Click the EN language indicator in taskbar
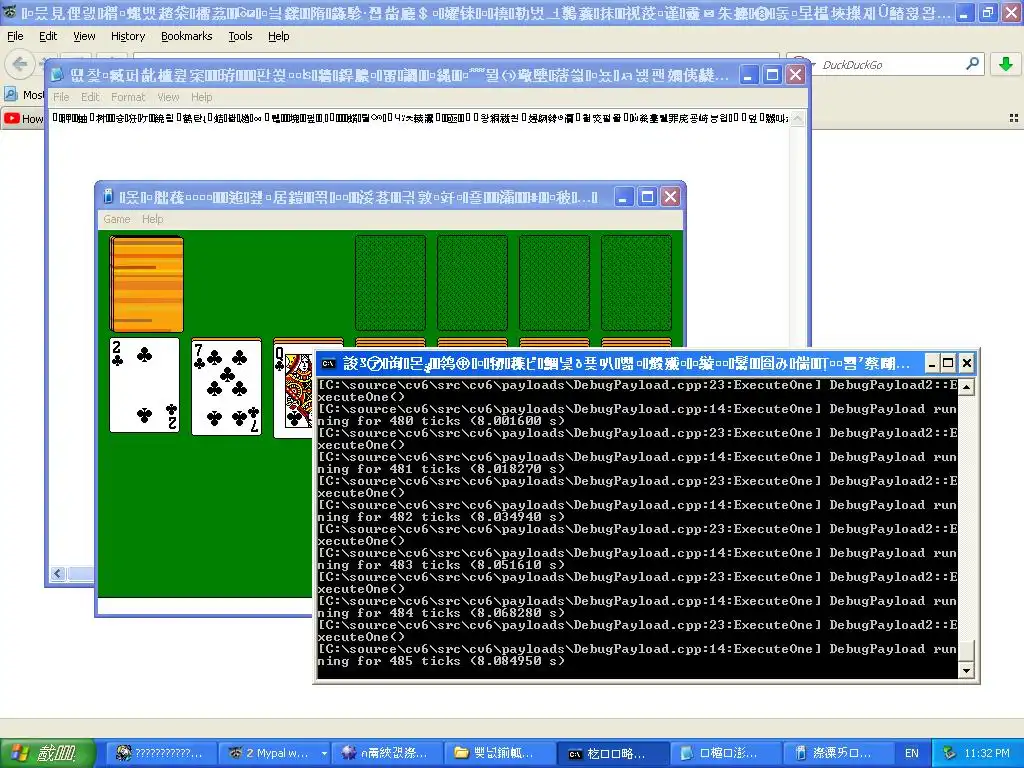This screenshot has height=768, width=1024. pyautogui.click(x=912, y=753)
